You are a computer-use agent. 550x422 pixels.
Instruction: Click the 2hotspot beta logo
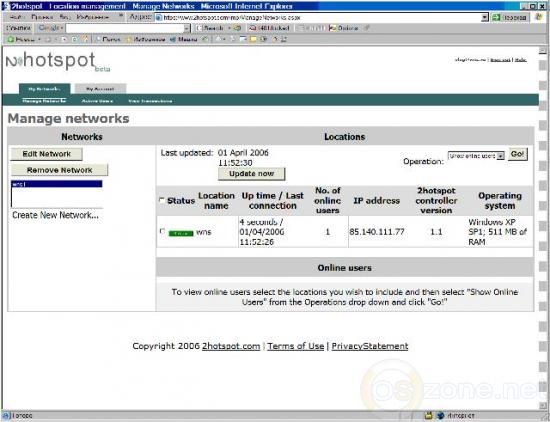58,61
